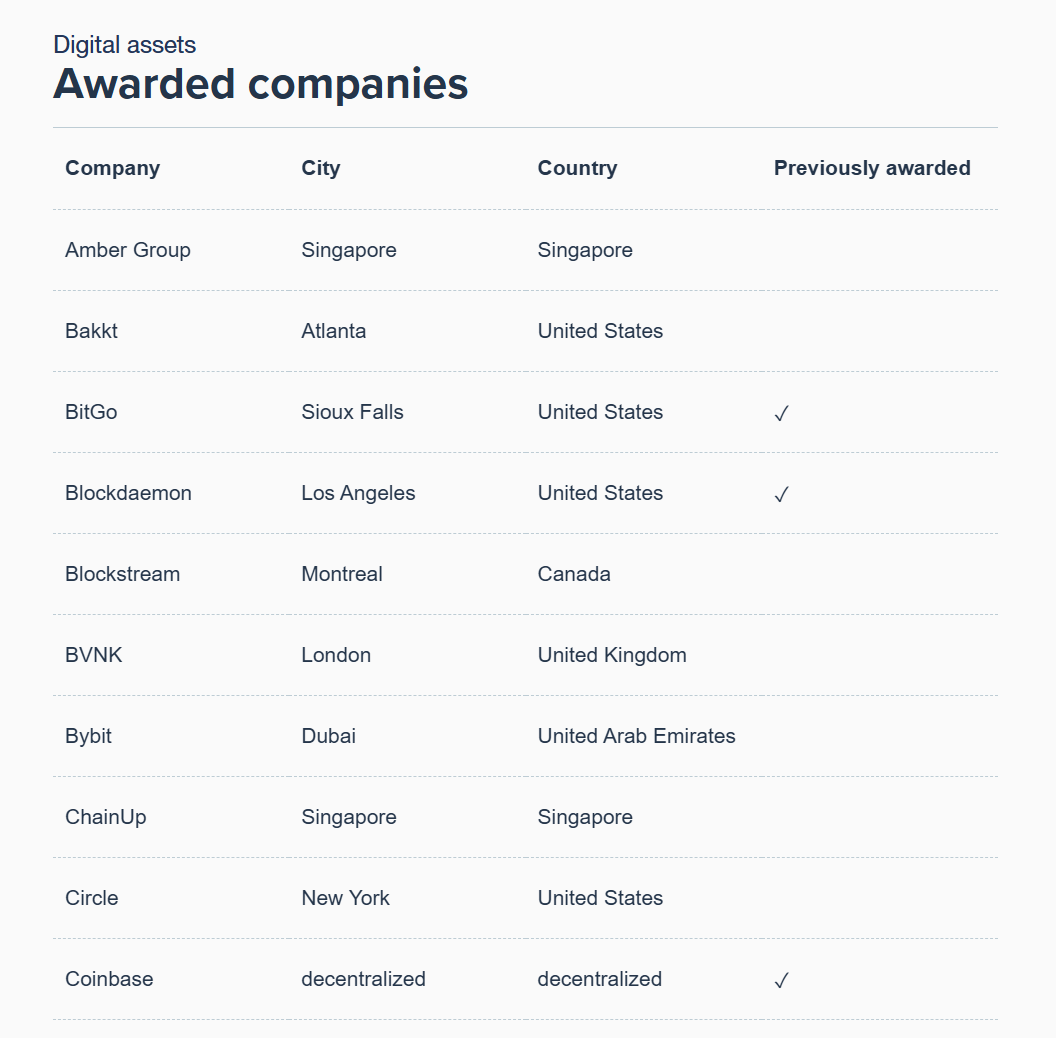
Task: Click the Blockstream company name
Action: pyautogui.click(x=123, y=574)
